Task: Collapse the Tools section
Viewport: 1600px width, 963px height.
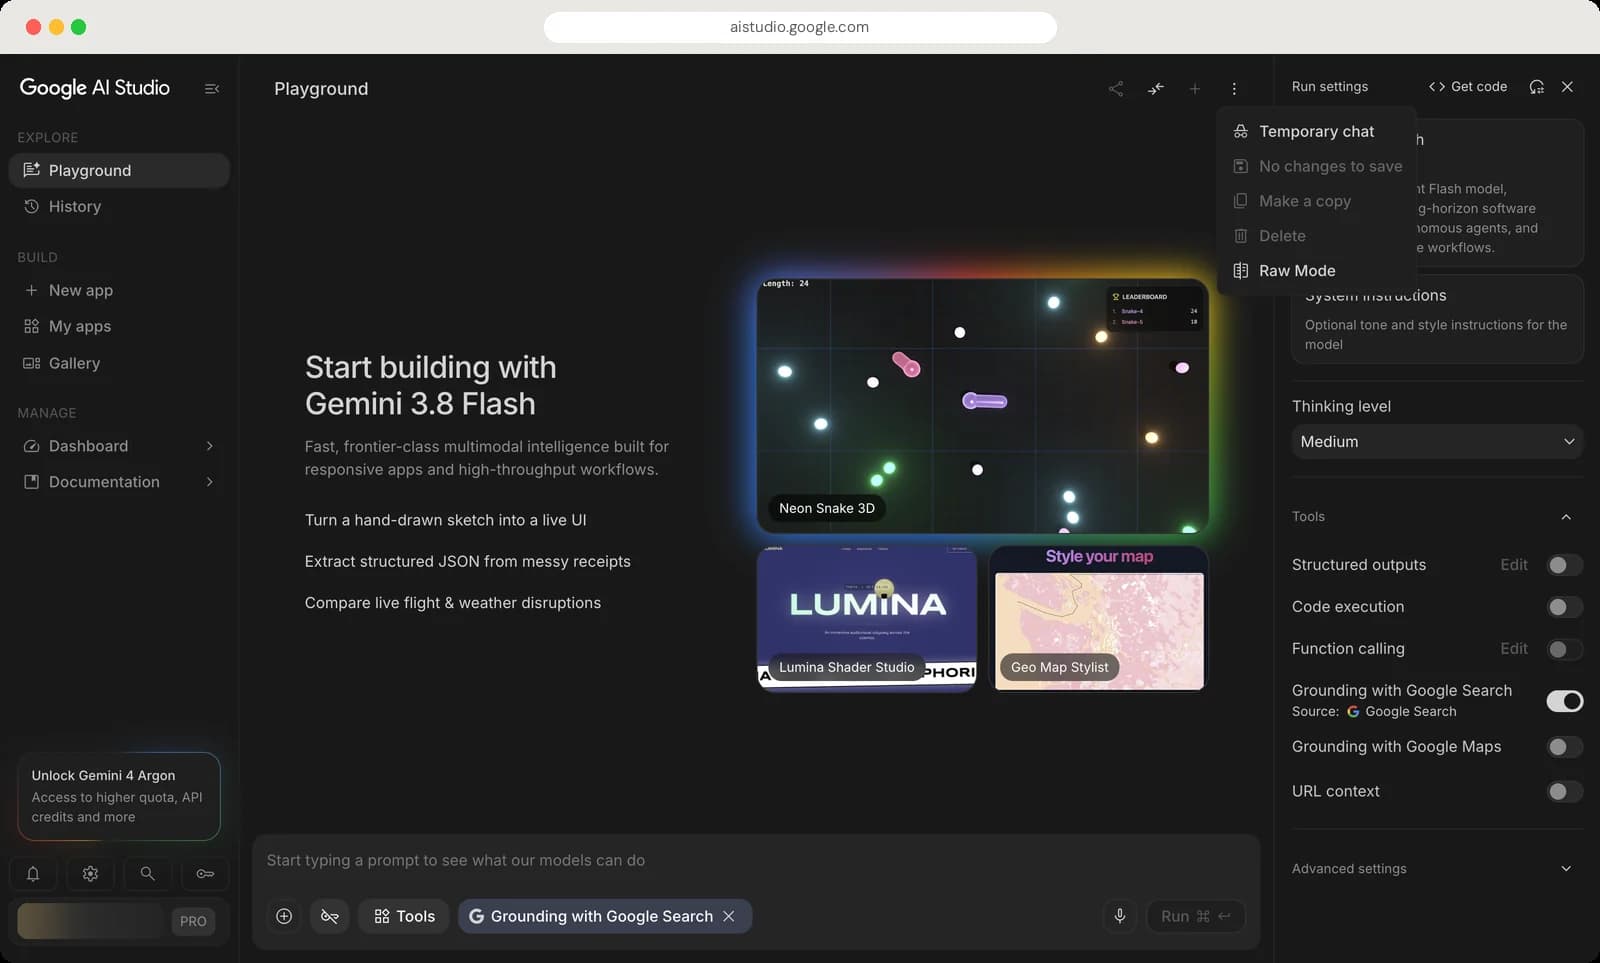Action: [1566, 517]
